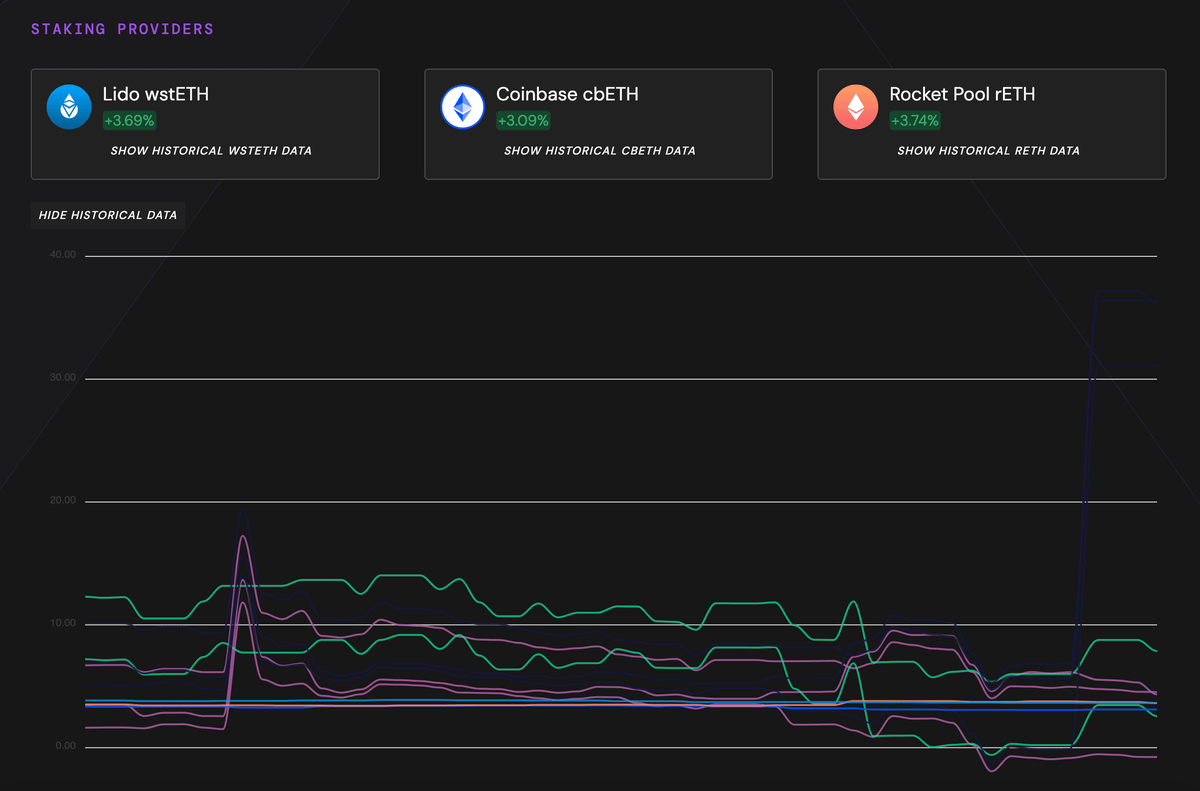Click the Rocket Pool rETH orange logo

856,107
